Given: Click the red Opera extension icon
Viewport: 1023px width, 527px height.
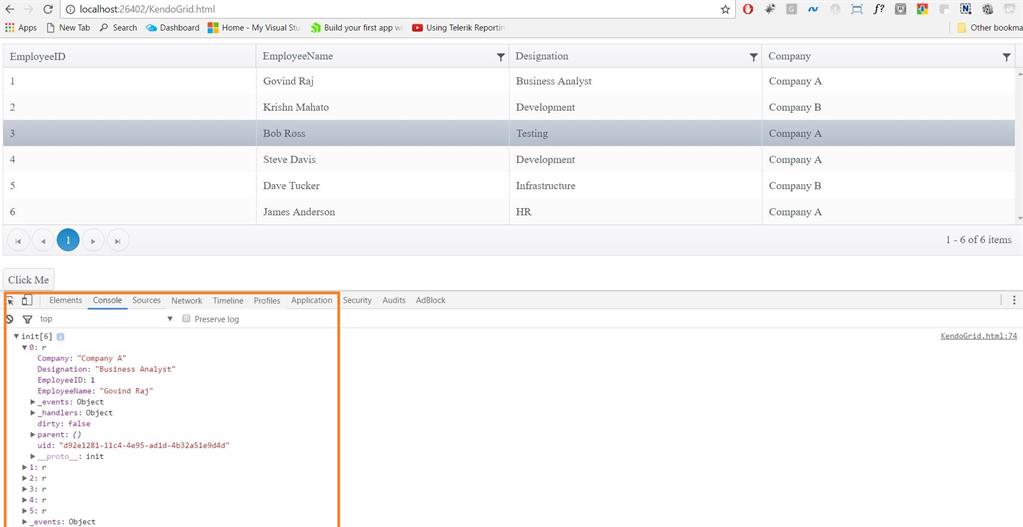Looking at the screenshot, I should coord(748,9).
